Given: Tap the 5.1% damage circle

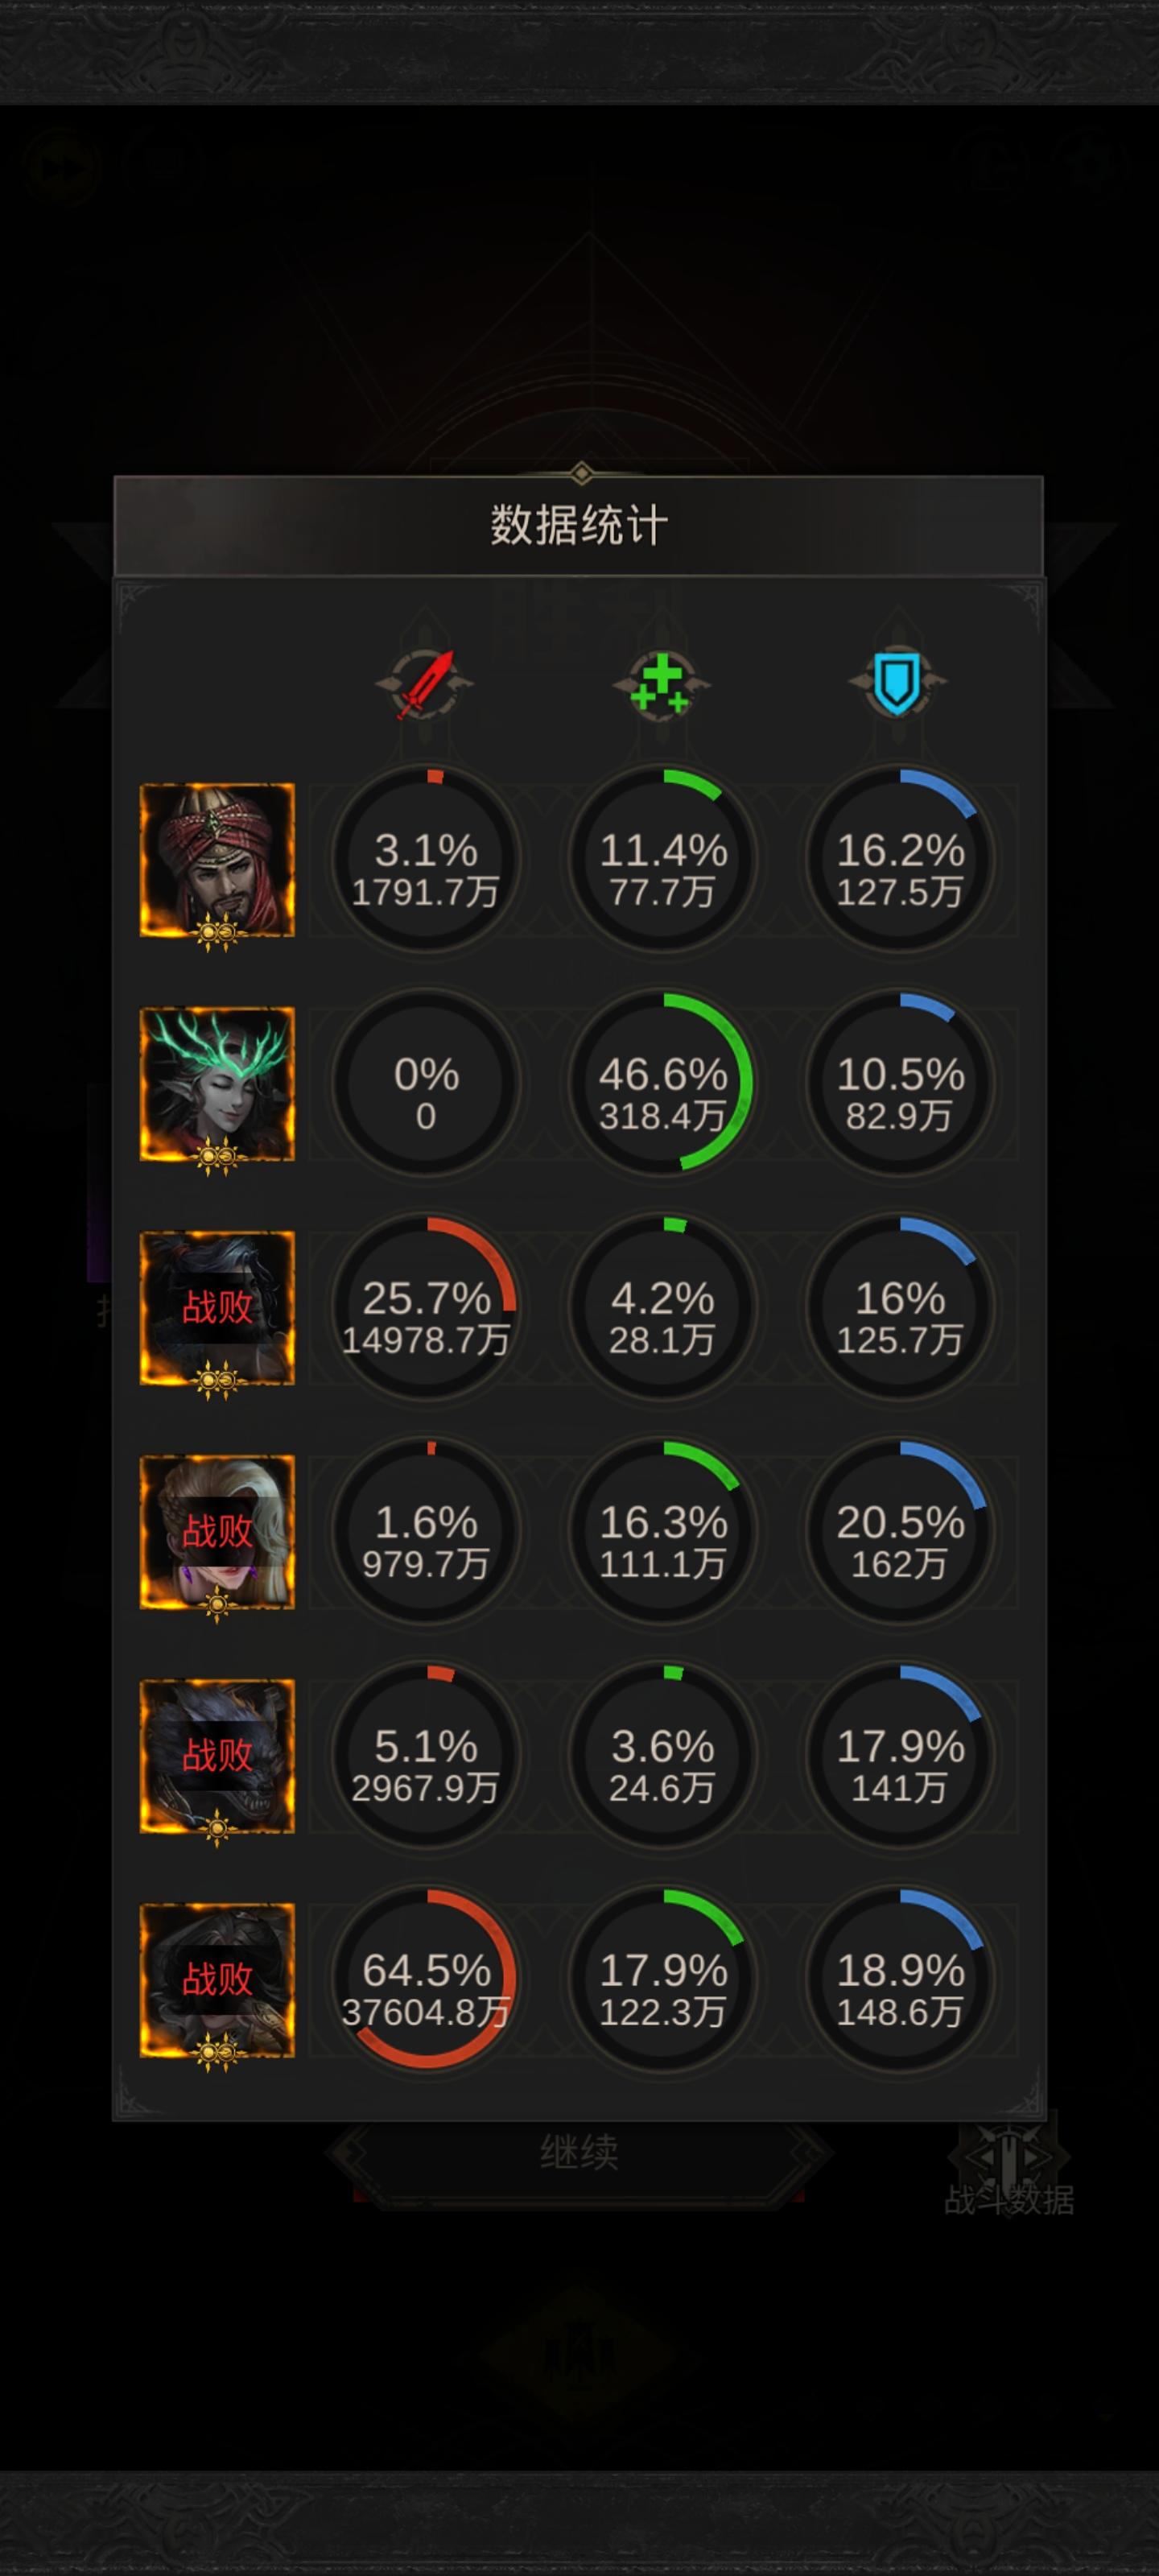Looking at the screenshot, I should coord(426,1754).
